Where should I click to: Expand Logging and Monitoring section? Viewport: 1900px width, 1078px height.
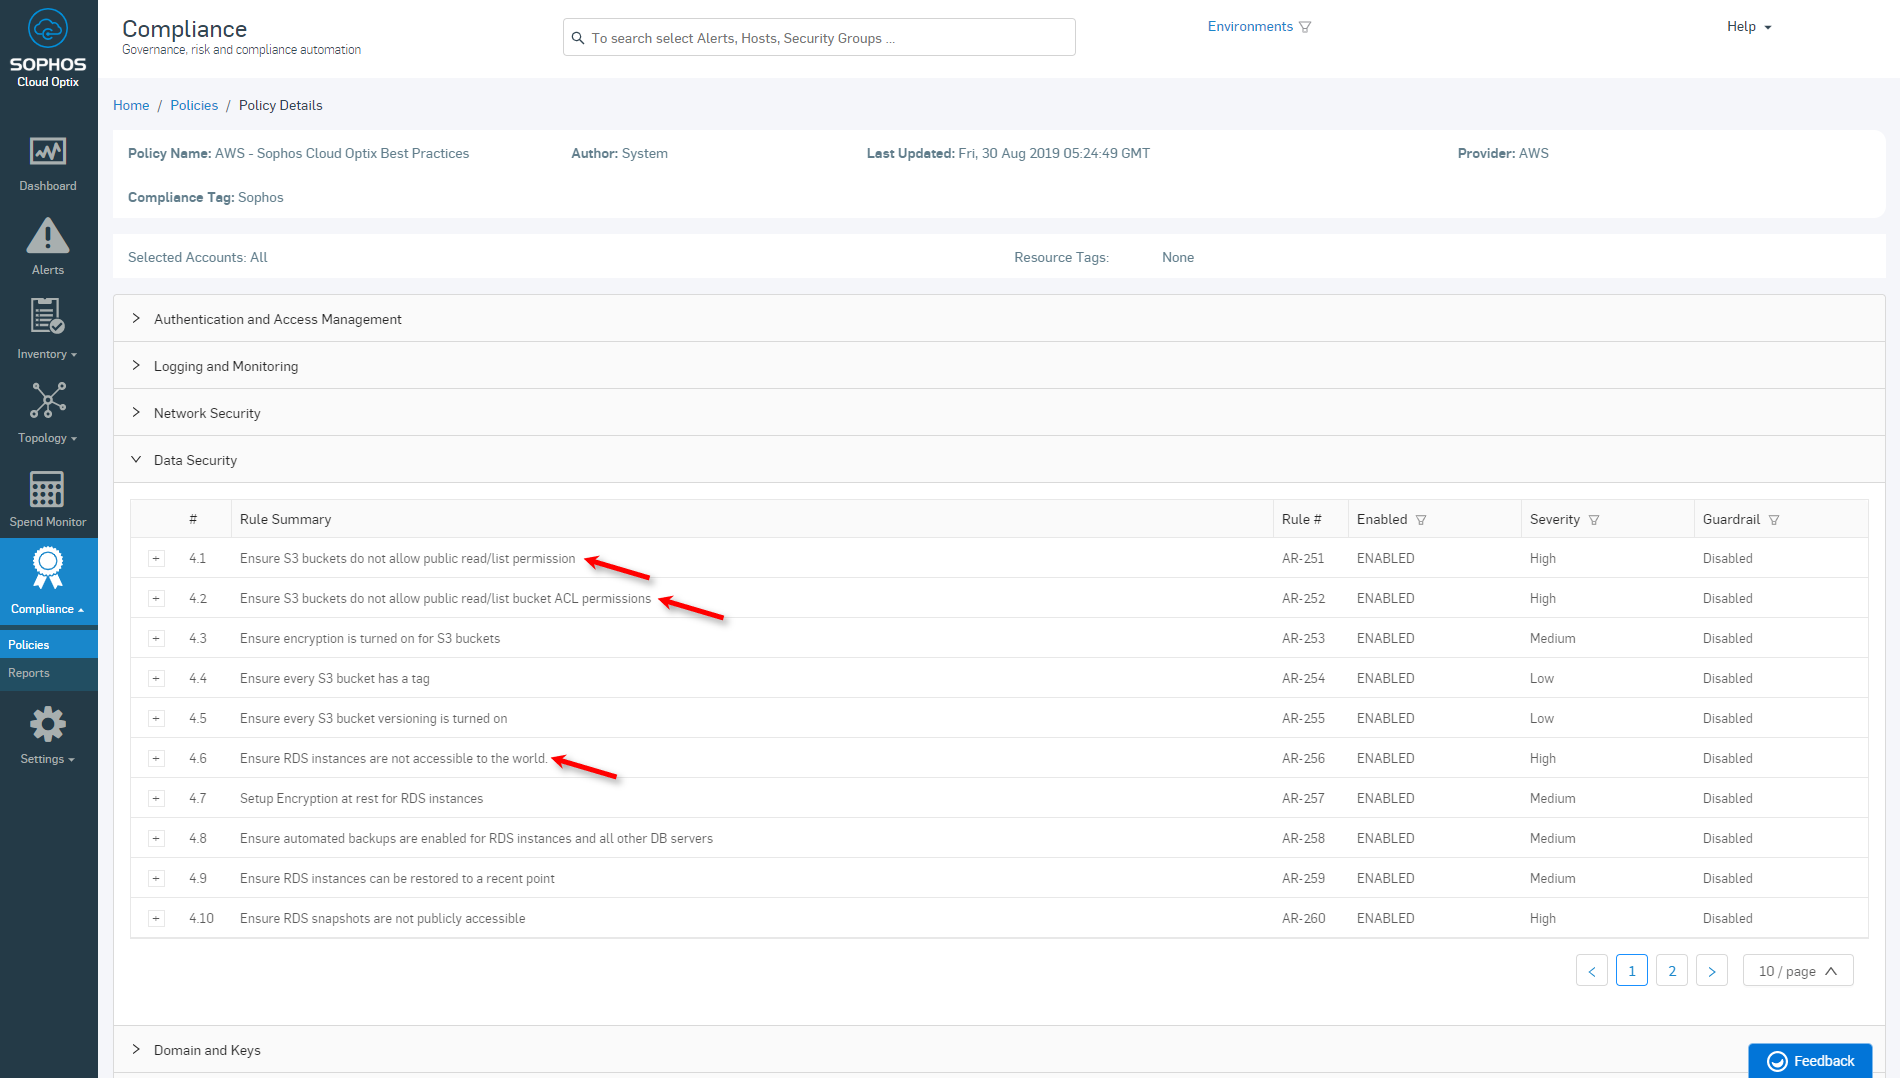[x=999, y=366]
